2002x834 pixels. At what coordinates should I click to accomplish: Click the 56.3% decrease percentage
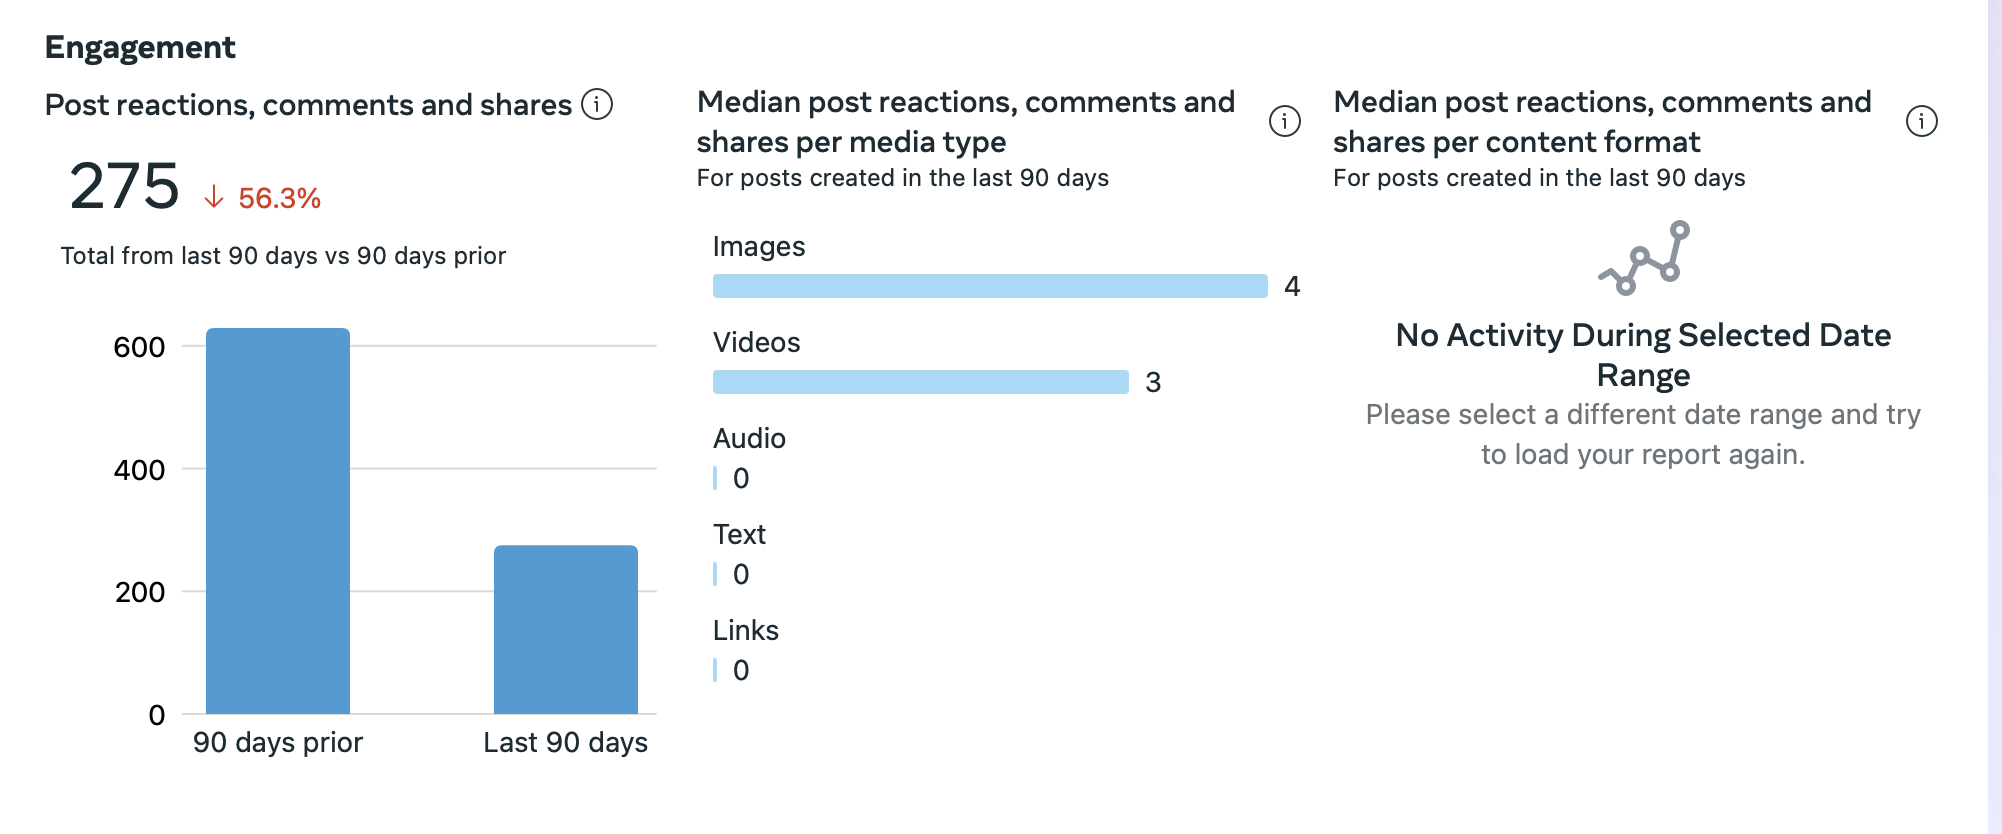tap(279, 198)
